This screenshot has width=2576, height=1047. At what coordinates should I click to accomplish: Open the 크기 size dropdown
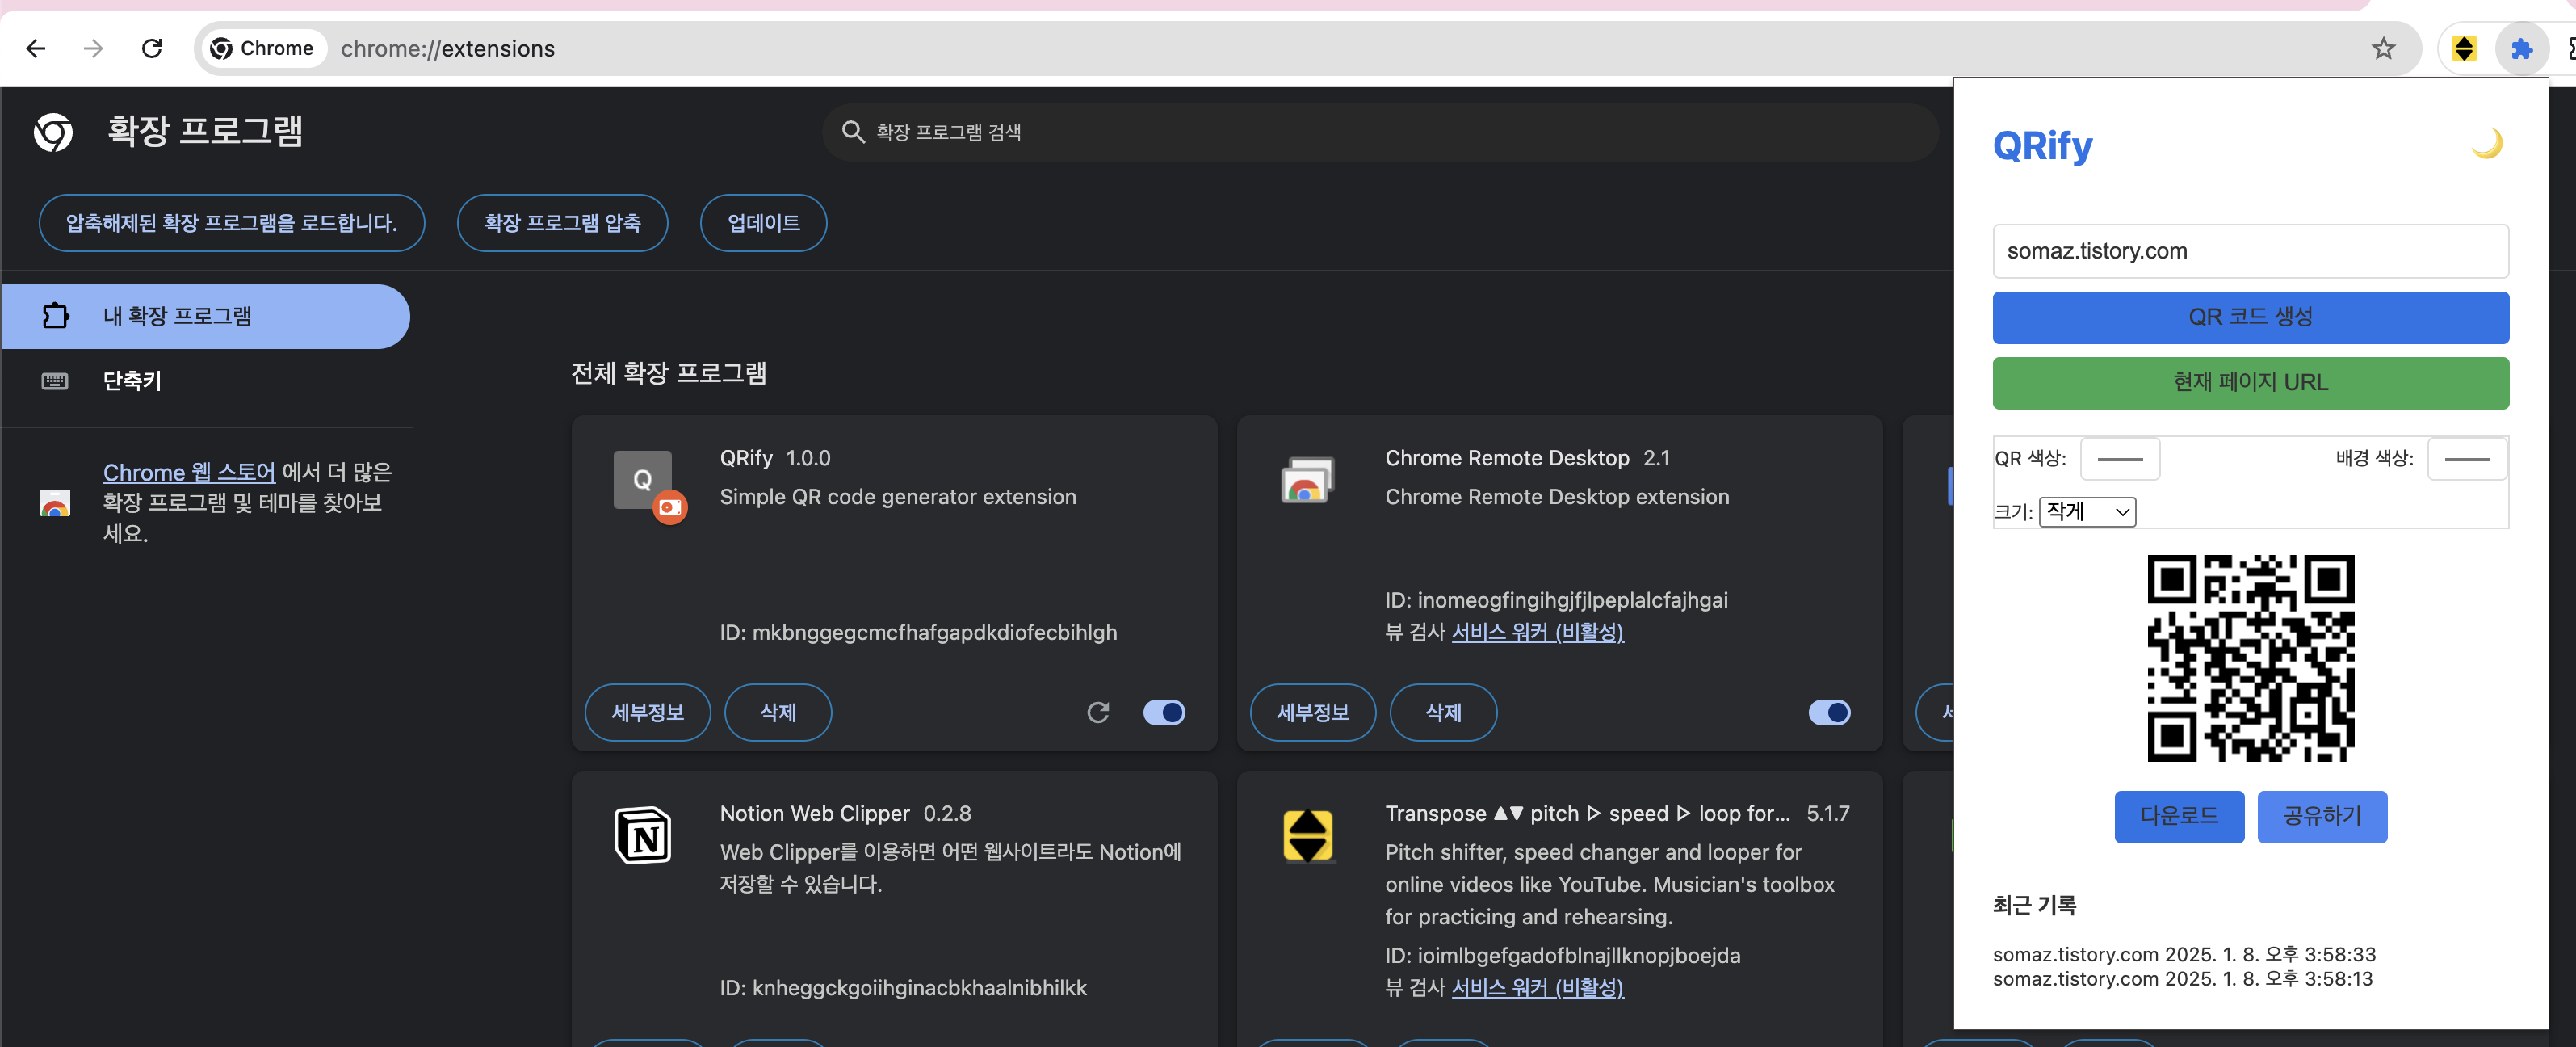click(2087, 512)
